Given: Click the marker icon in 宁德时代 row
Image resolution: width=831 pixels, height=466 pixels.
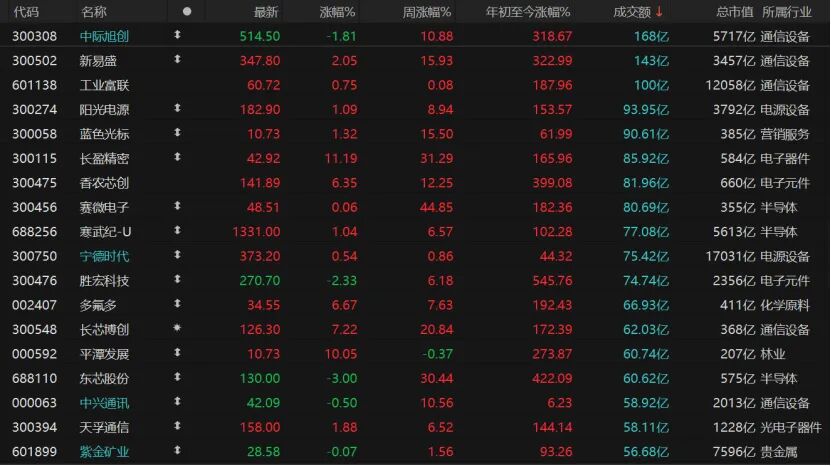Looking at the screenshot, I should click(178, 255).
